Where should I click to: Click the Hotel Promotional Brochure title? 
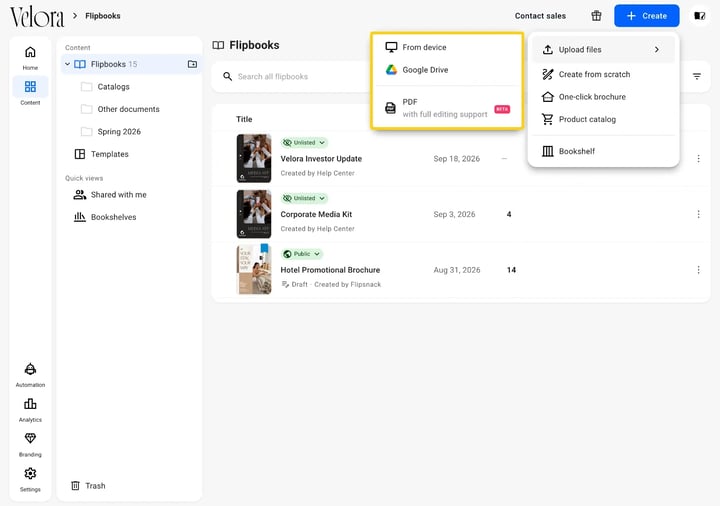click(x=330, y=270)
